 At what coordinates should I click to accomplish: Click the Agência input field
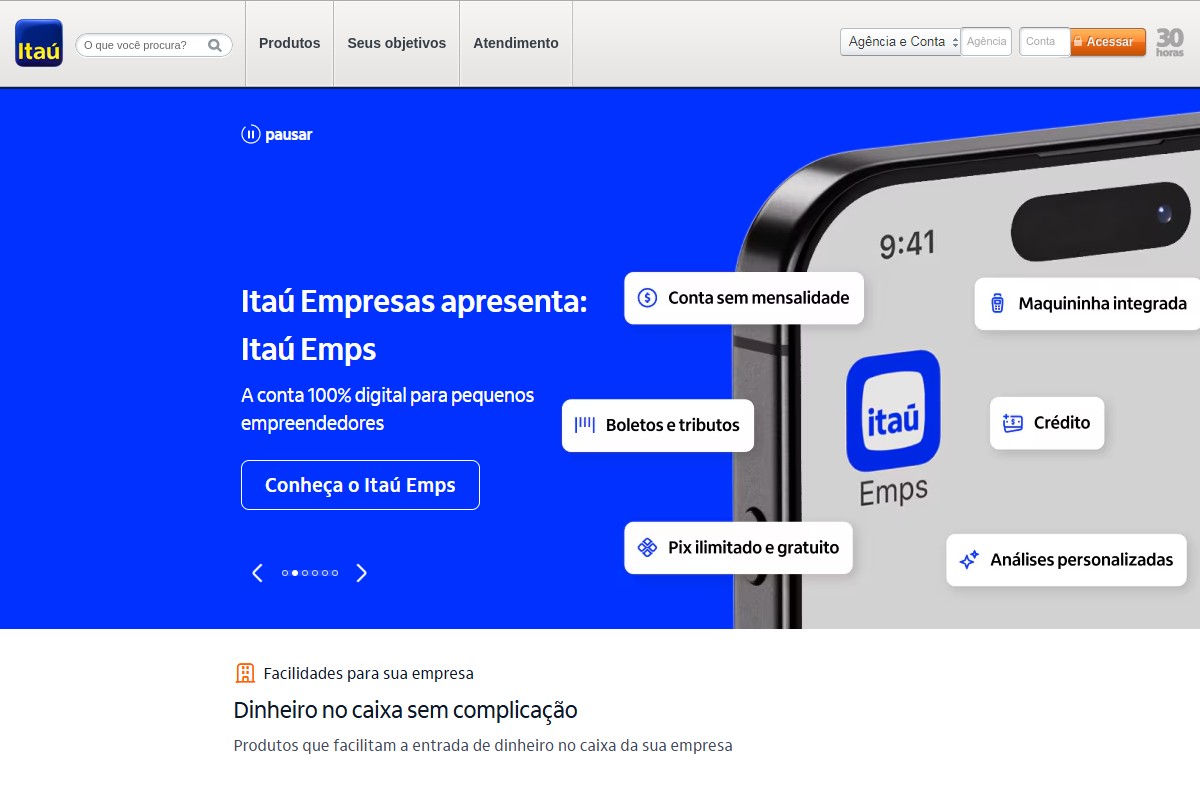tap(987, 42)
